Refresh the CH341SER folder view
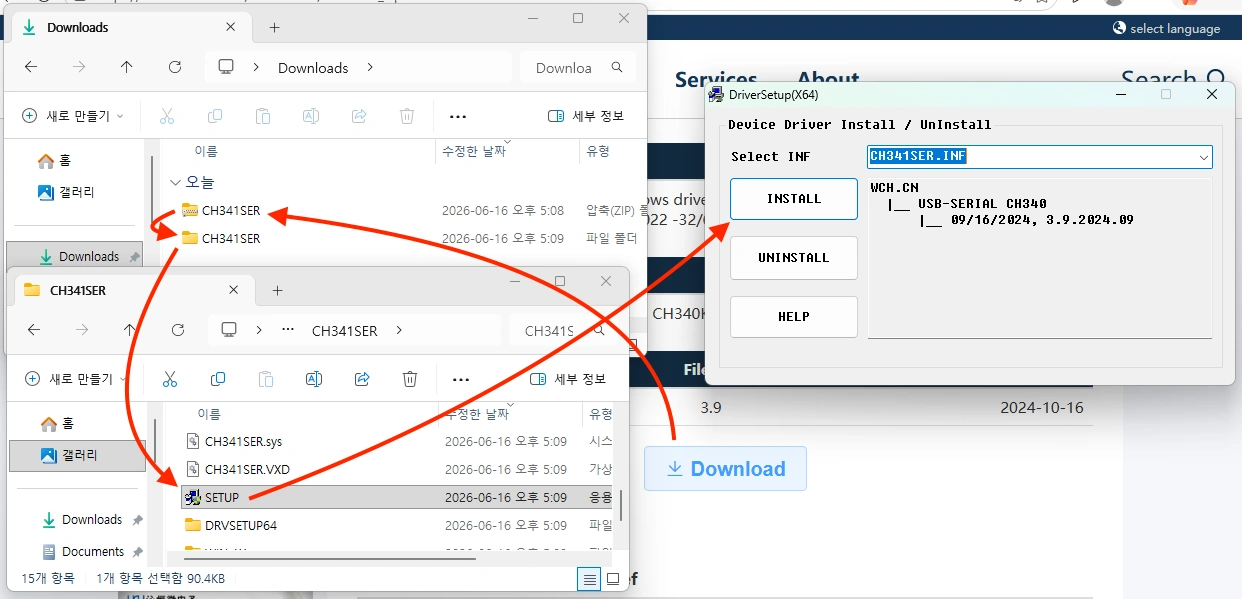The height and width of the screenshot is (599, 1242). [x=178, y=330]
